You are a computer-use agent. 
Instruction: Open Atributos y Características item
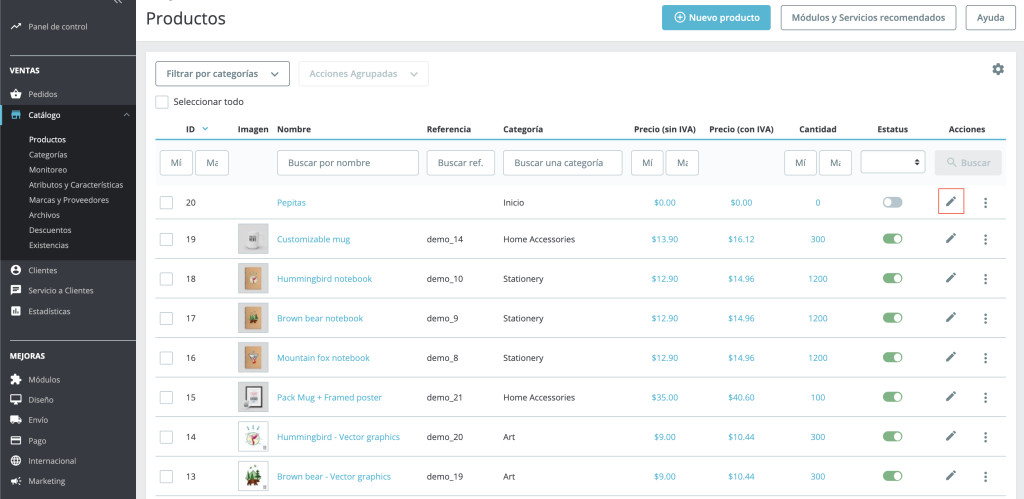pyautogui.click(x=76, y=185)
